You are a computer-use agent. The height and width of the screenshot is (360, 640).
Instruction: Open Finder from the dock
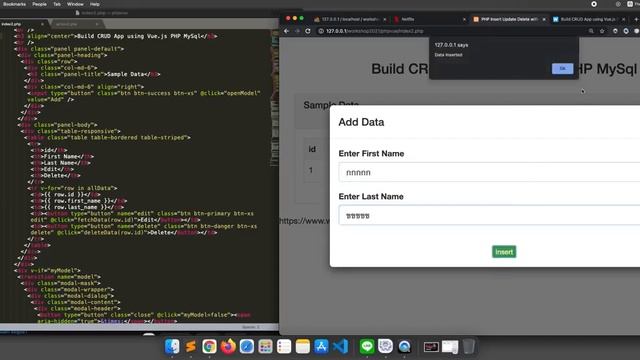[x=172, y=347]
